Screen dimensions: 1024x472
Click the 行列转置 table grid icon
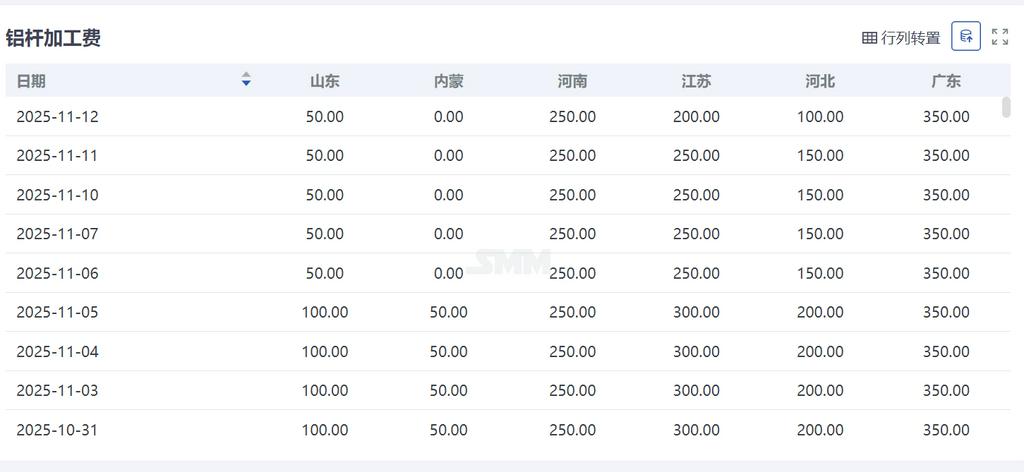[x=869, y=38]
